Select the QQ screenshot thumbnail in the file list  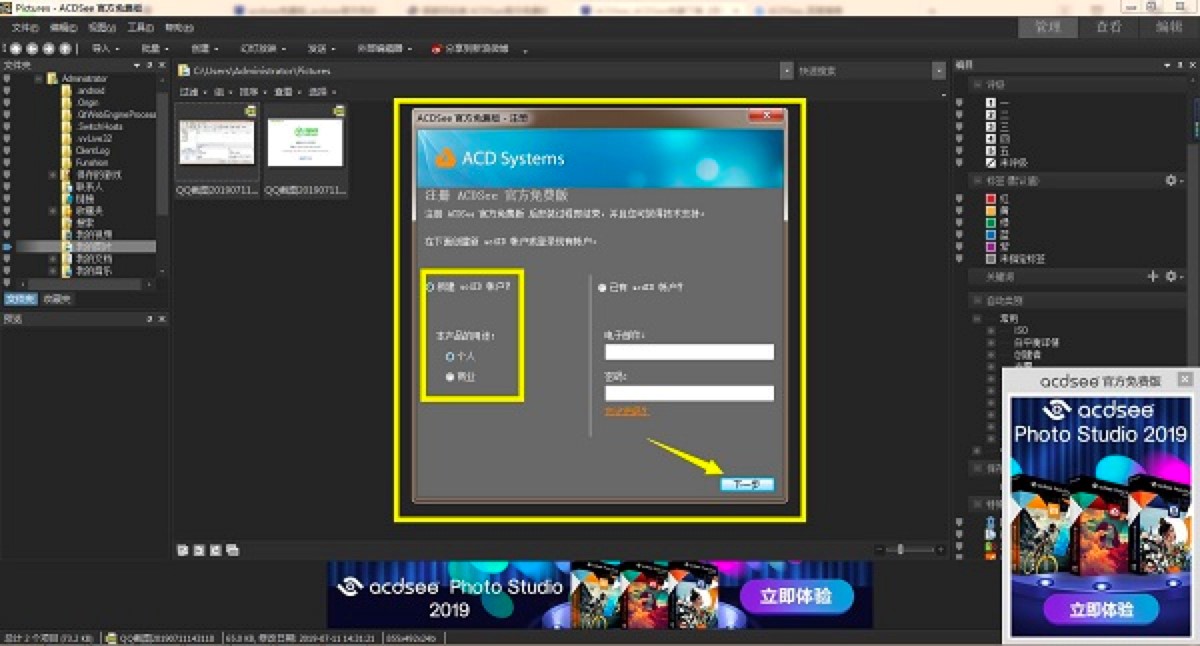[x=216, y=140]
